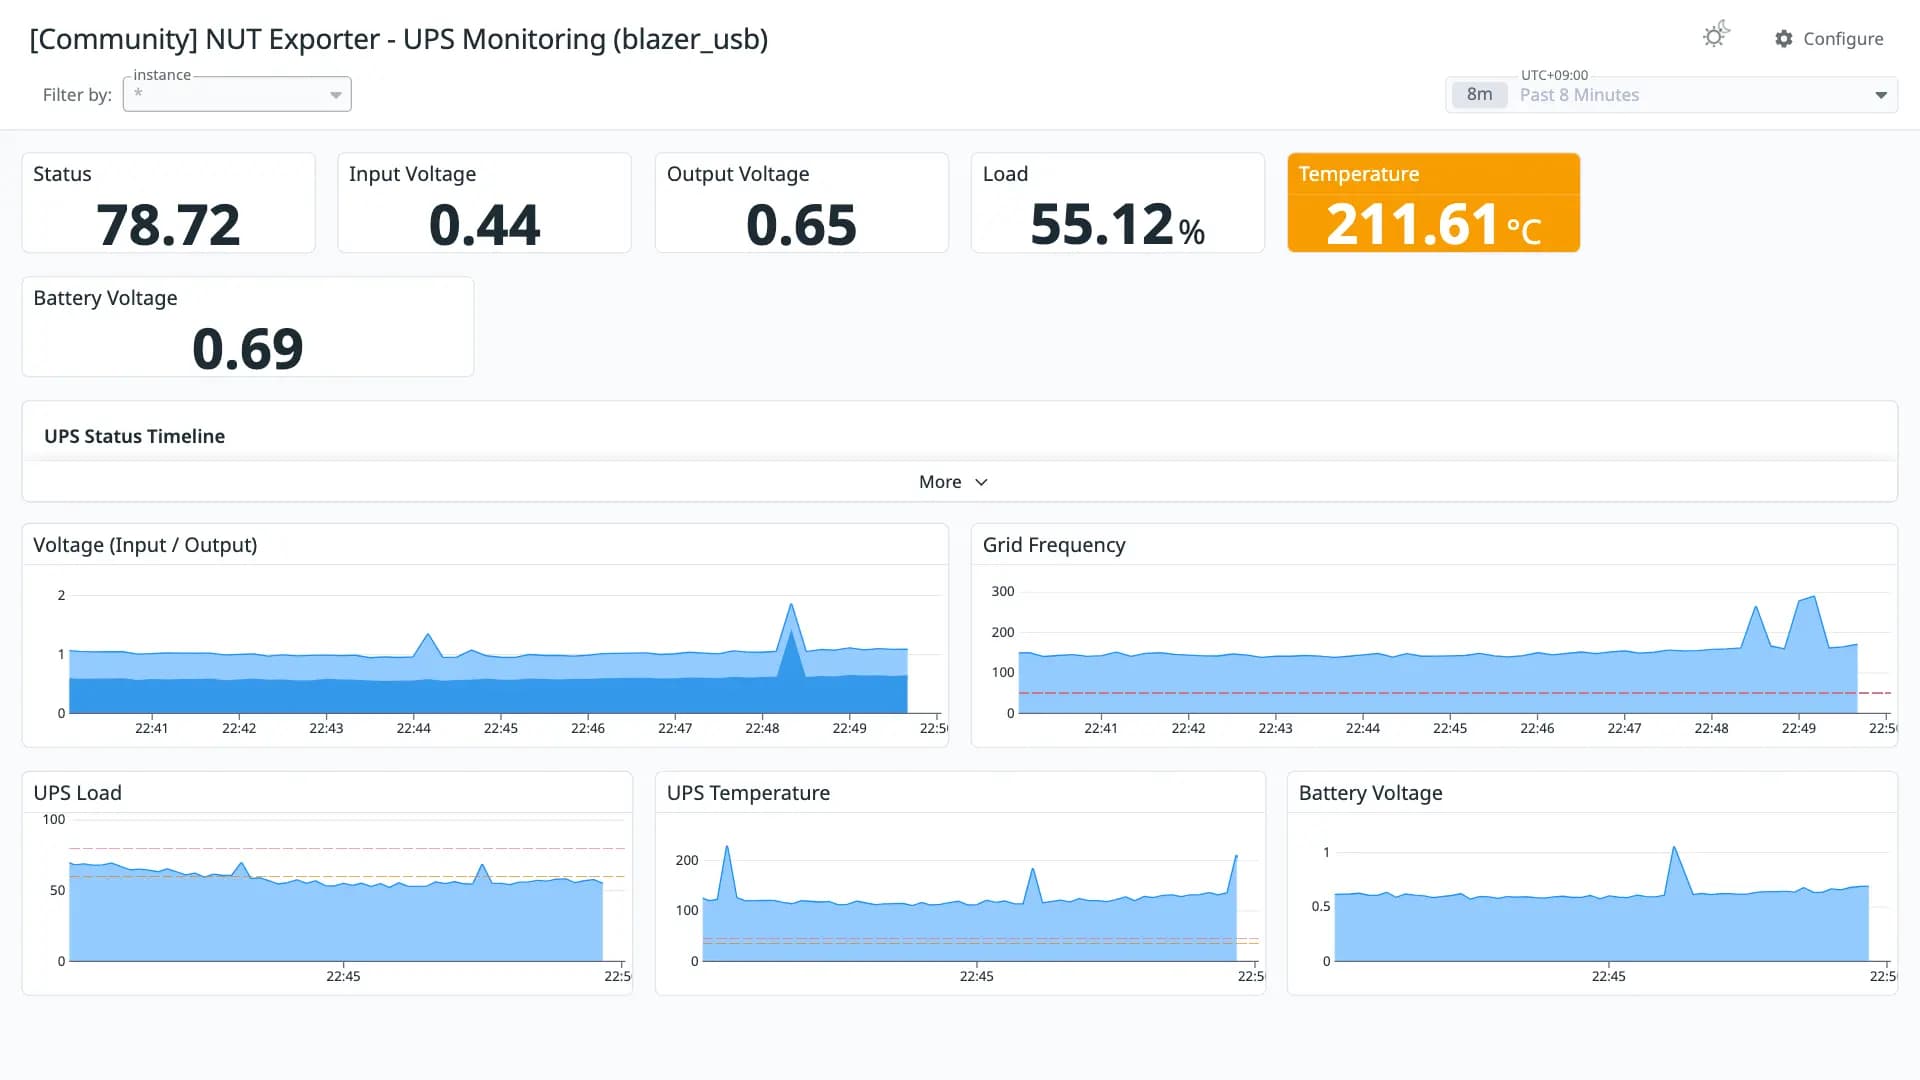1920x1080 pixels.
Task: Click the 22:46 tick in Grid Frequency chart
Action: 1537,728
